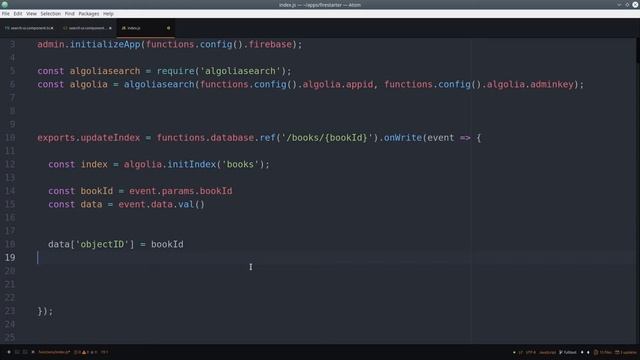Viewport: 640px width, 360px height.
Task: Open the Help menu
Action: tap(108, 13)
